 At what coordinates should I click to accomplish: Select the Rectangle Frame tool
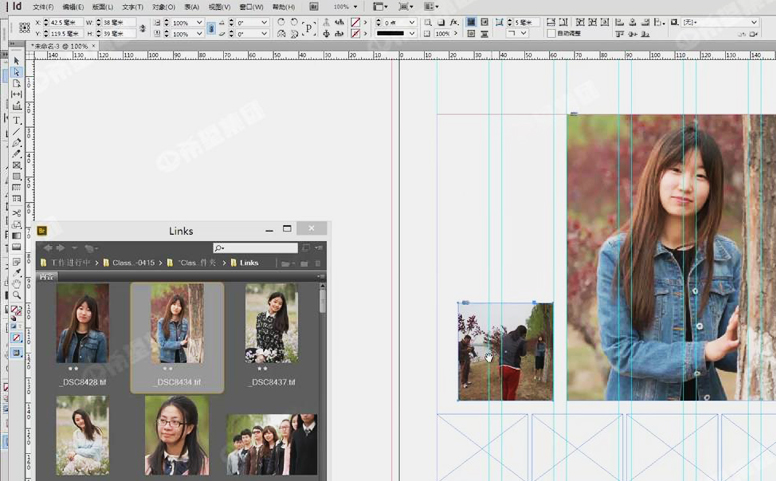pyautogui.click(x=17, y=166)
